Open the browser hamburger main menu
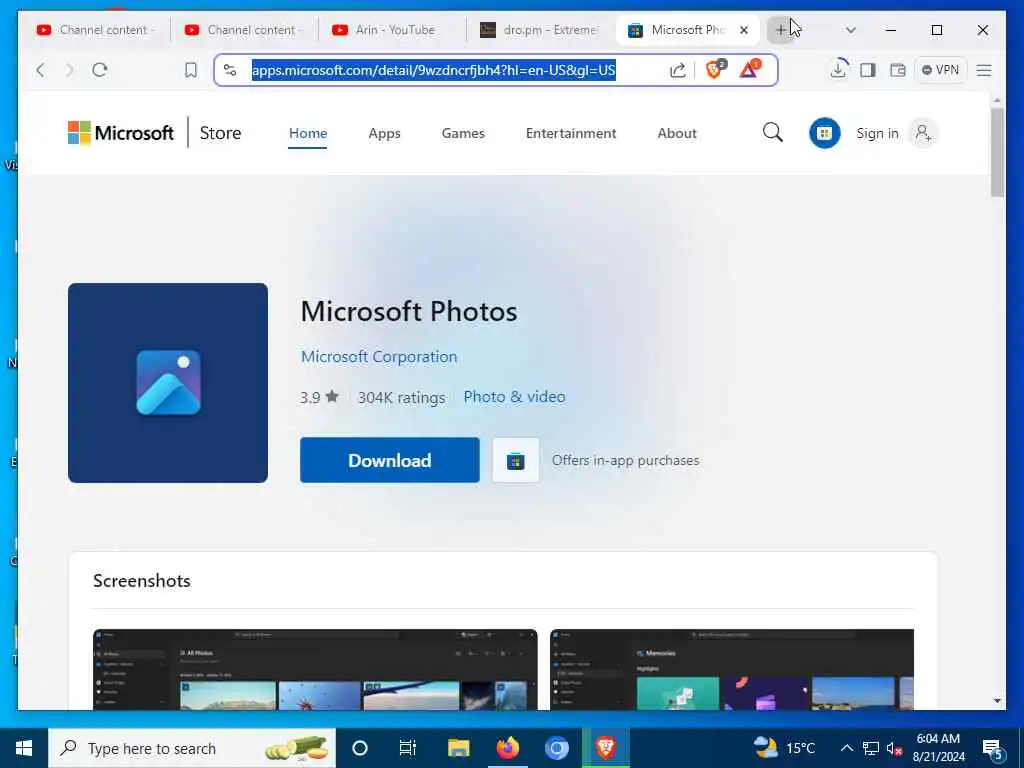The height and width of the screenshot is (768, 1024). coord(984,70)
